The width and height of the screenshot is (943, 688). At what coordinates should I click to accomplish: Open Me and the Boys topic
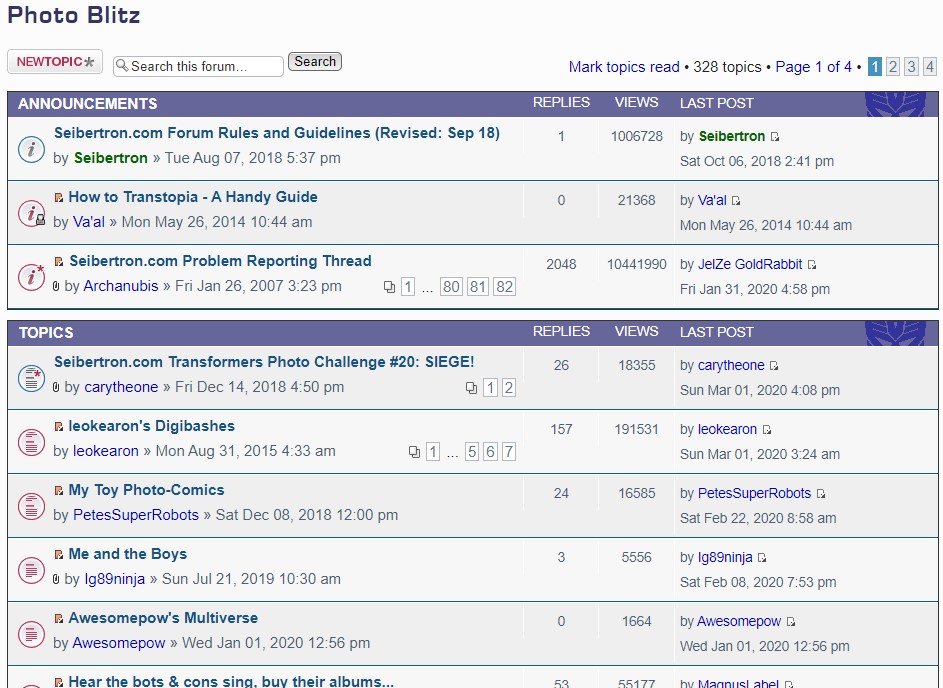(x=127, y=554)
